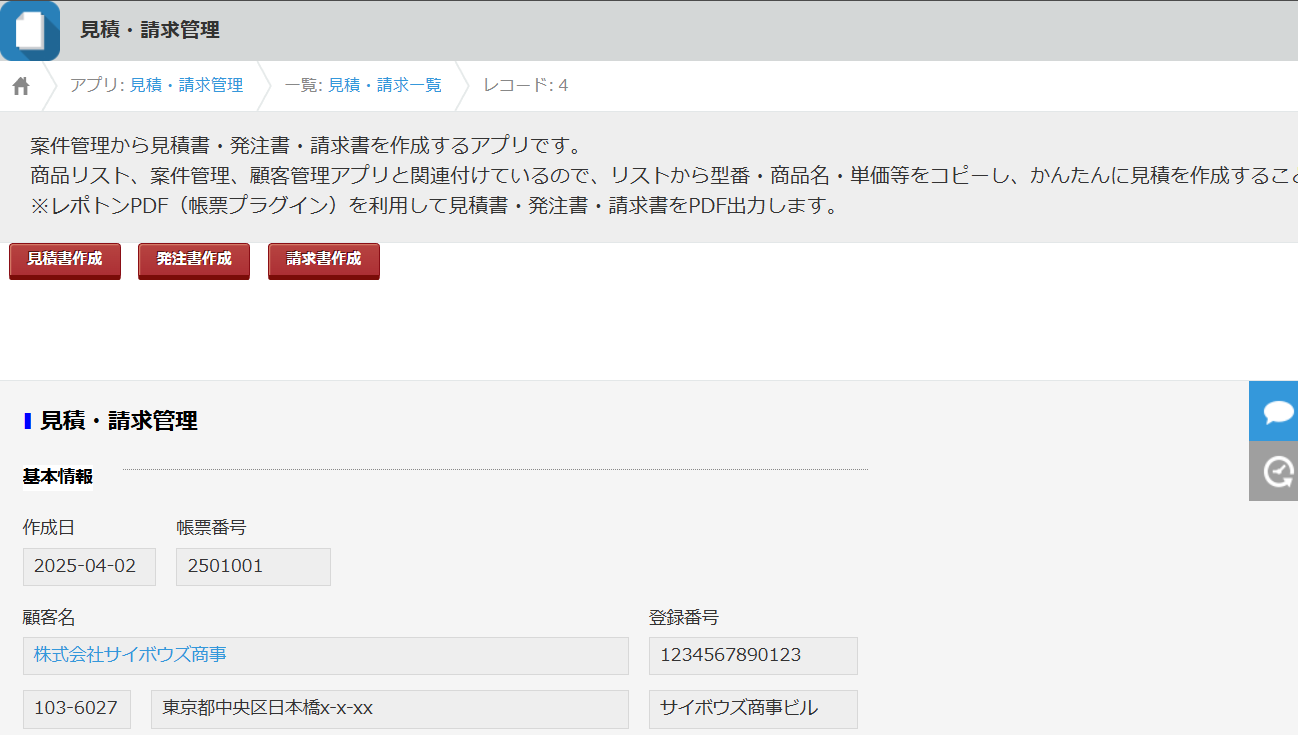Click the 請求書作成 button
Viewport: 1298px width, 735px height.
324,260
